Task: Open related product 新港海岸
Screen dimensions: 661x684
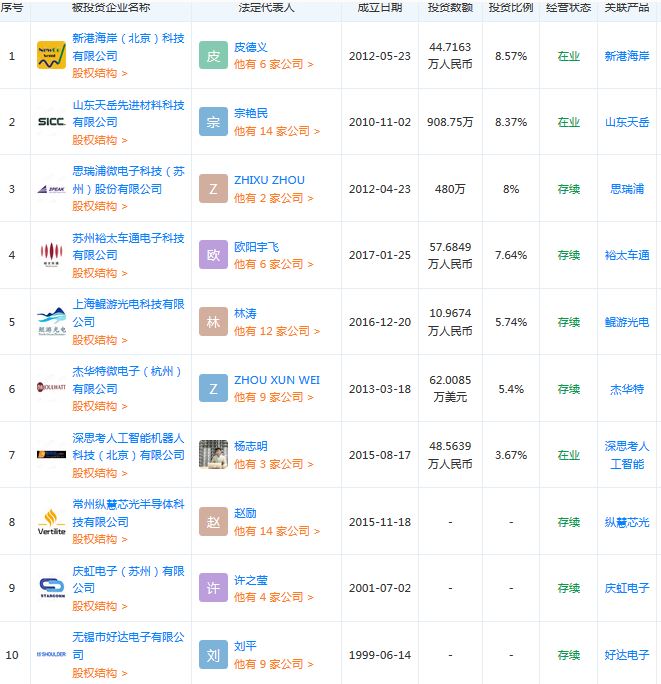Action: point(627,56)
